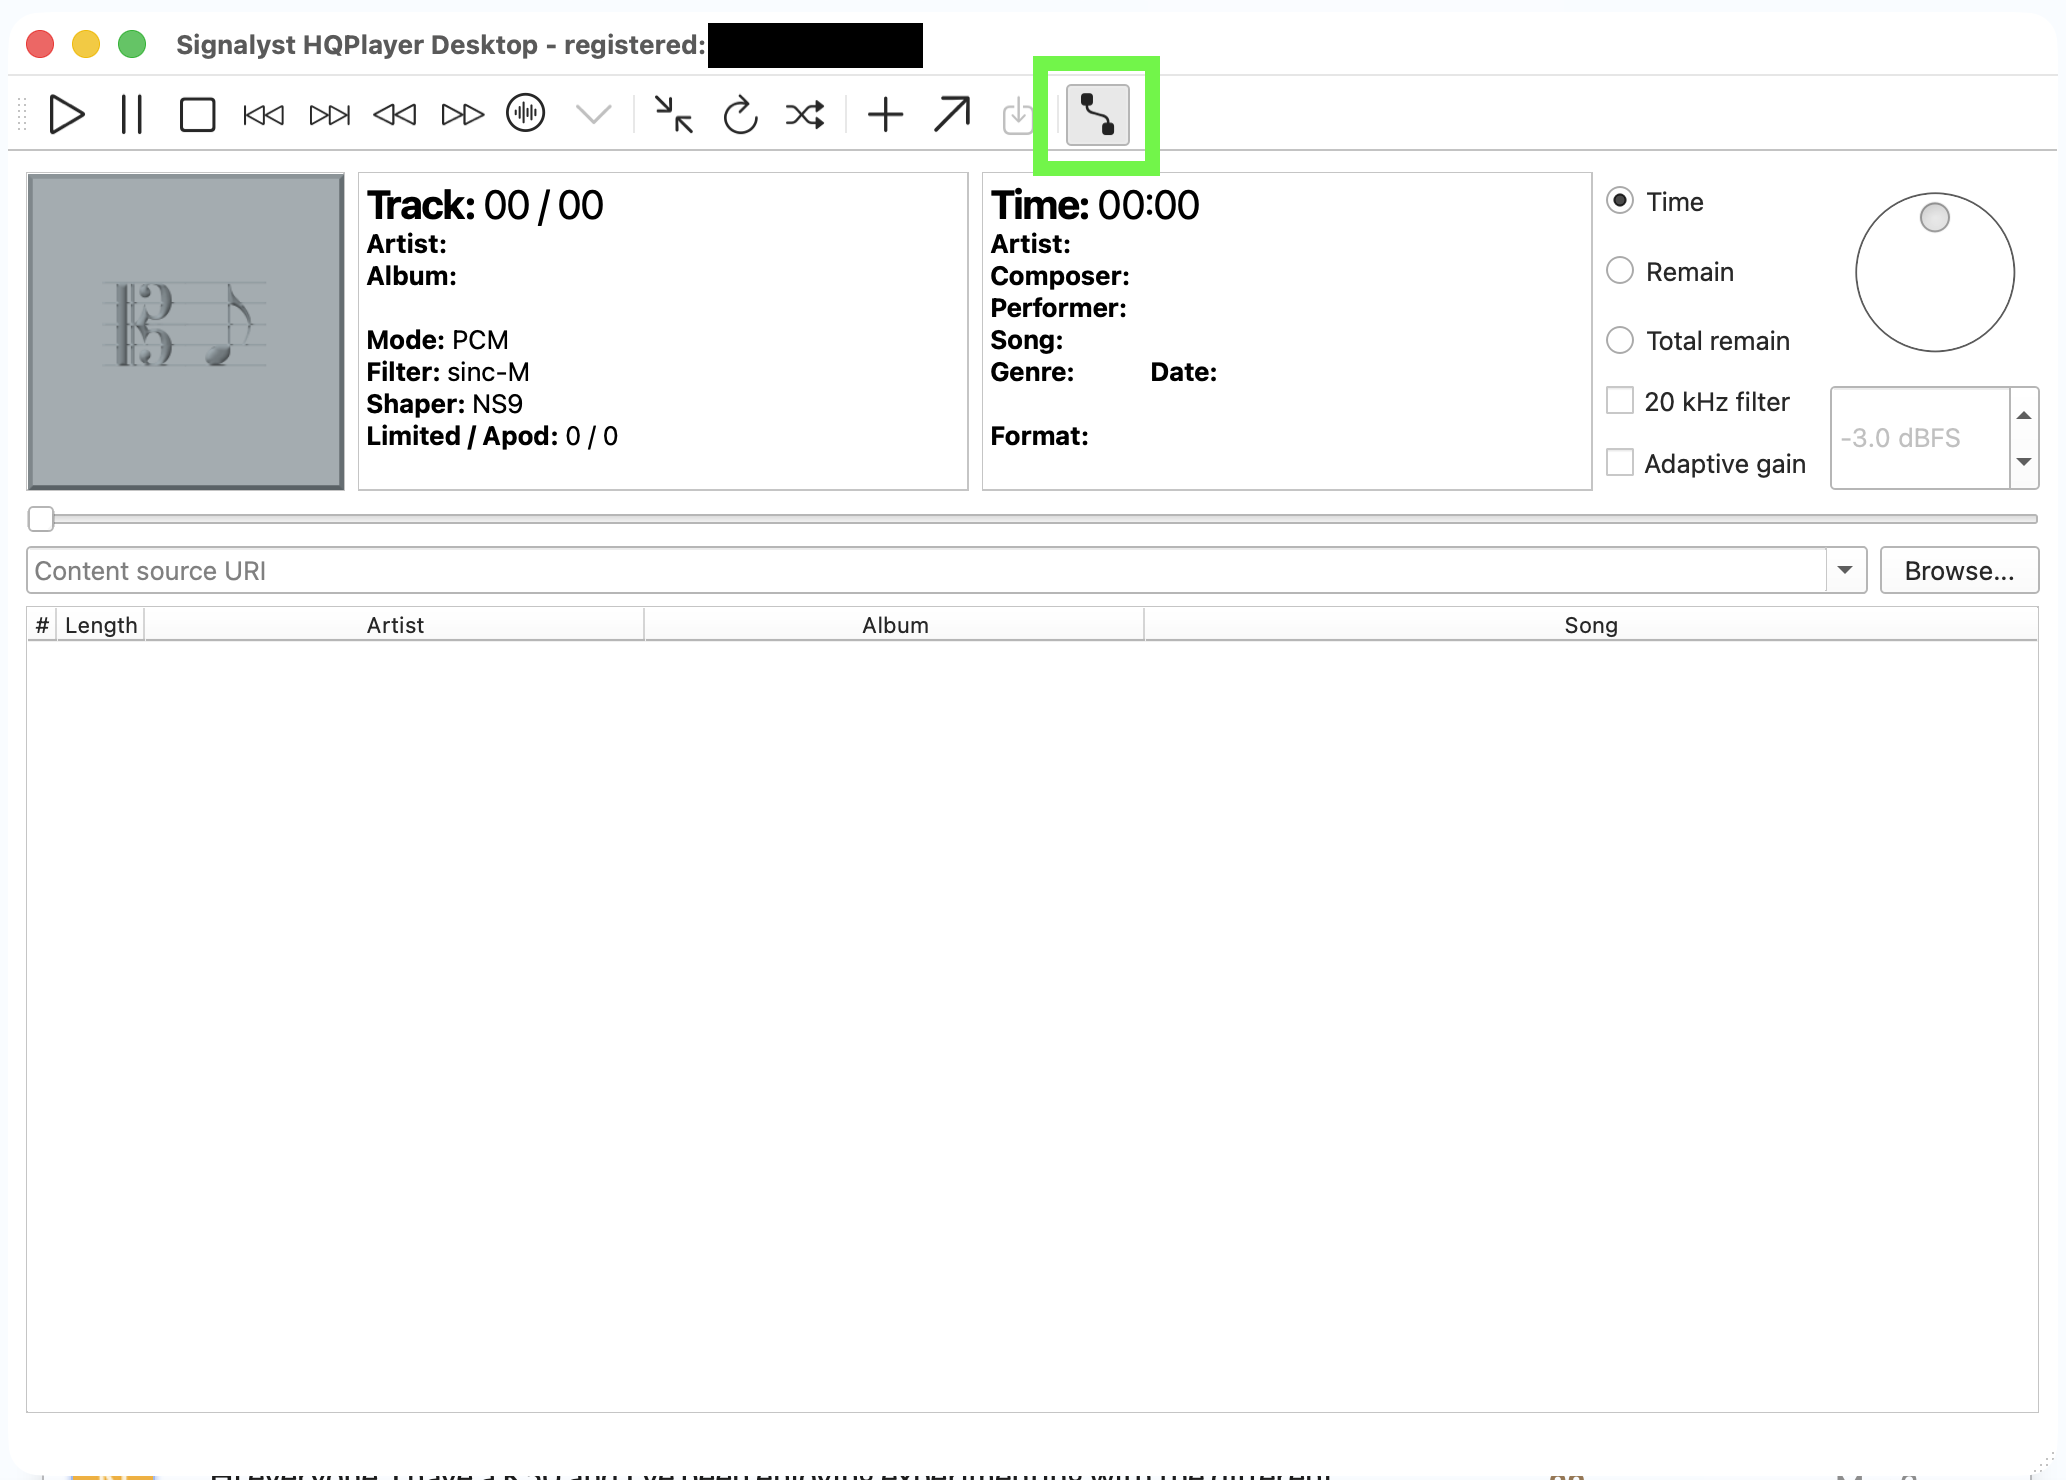This screenshot has width=2066, height=1480.
Task: Click the Browse... button
Action: pyautogui.click(x=1959, y=570)
